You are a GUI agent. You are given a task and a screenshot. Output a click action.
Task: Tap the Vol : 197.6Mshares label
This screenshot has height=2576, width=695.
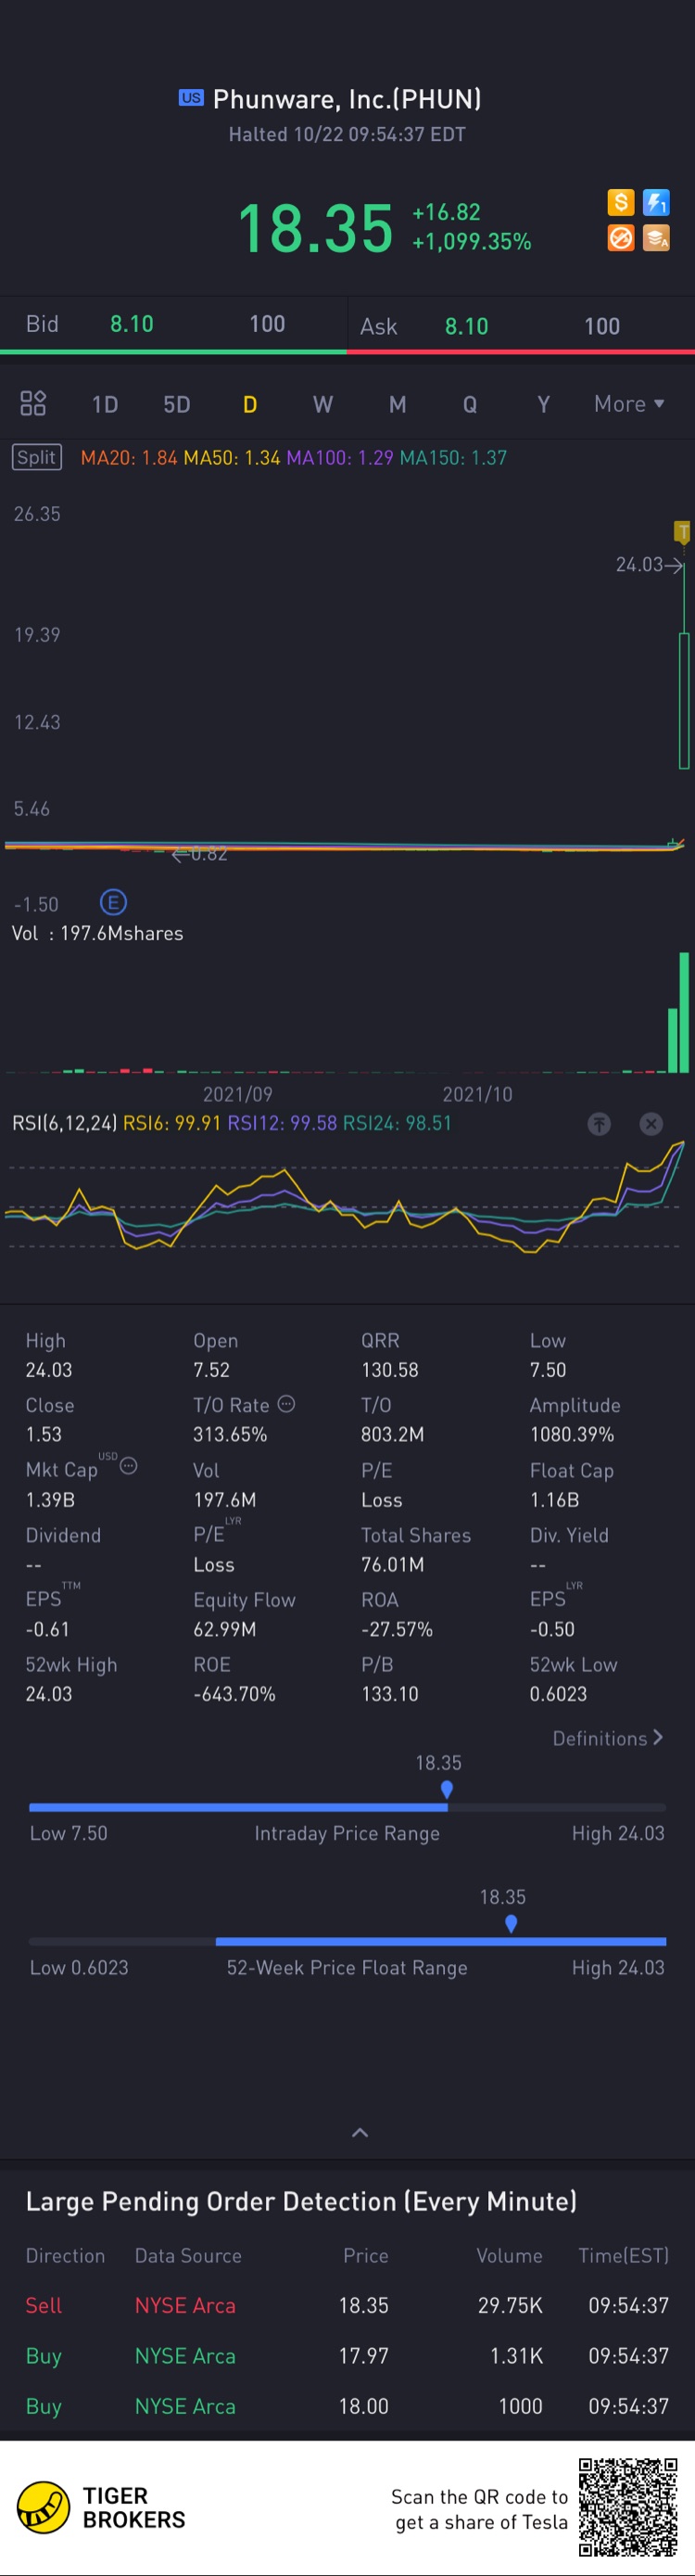point(97,933)
